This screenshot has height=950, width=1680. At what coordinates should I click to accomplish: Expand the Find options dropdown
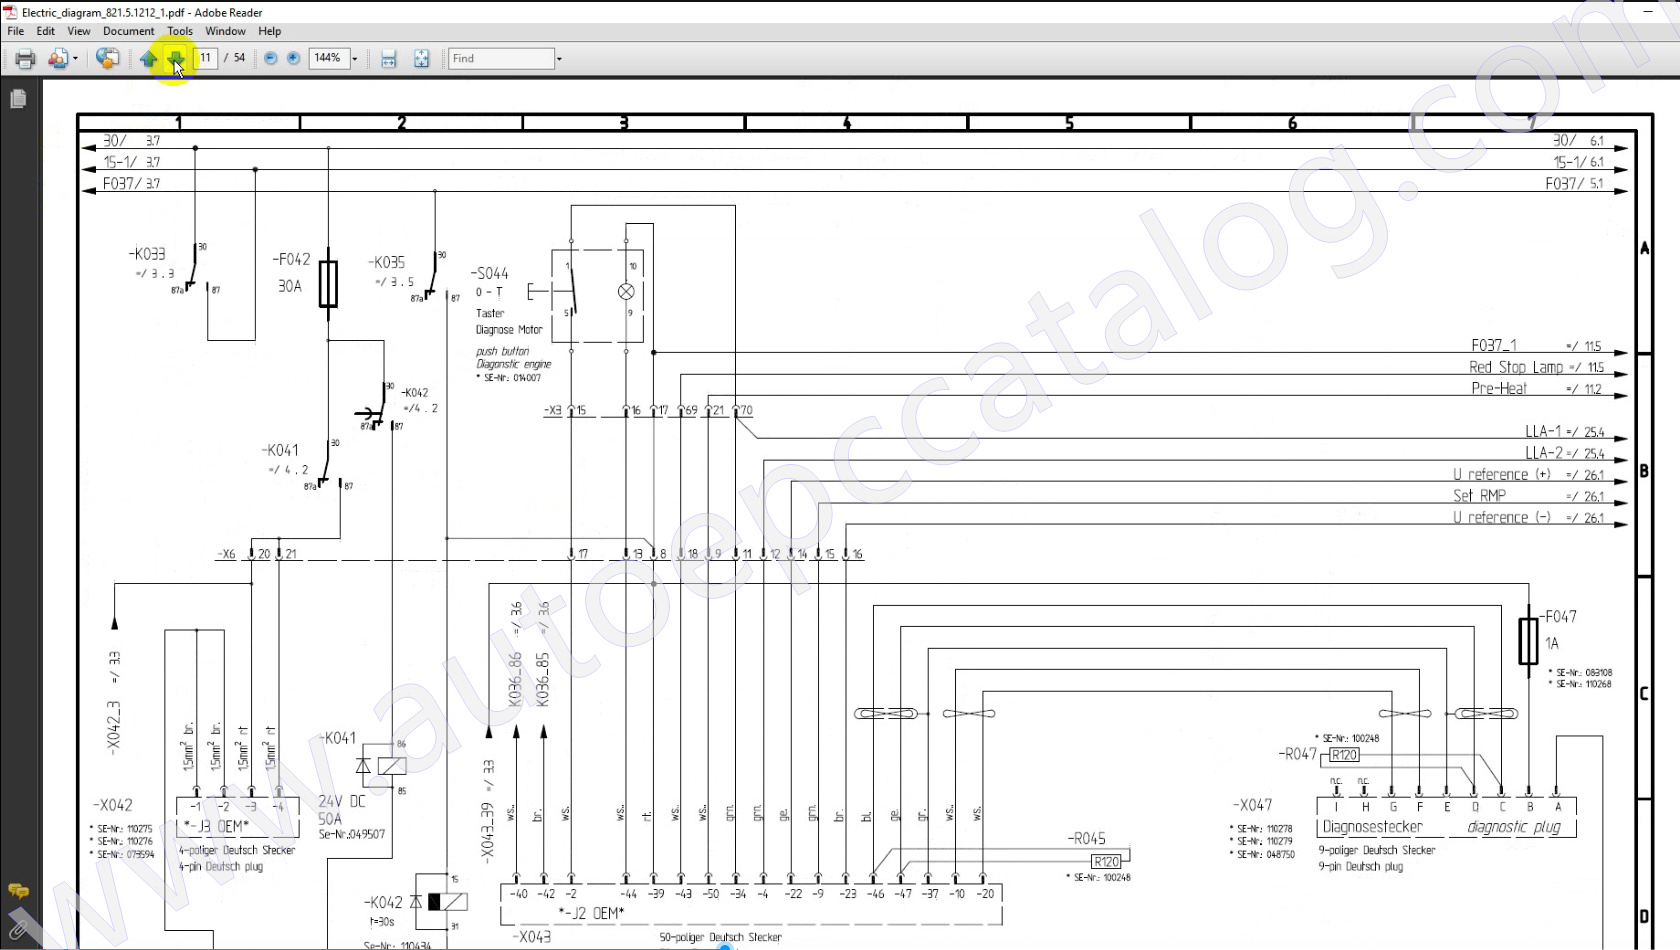pos(558,58)
